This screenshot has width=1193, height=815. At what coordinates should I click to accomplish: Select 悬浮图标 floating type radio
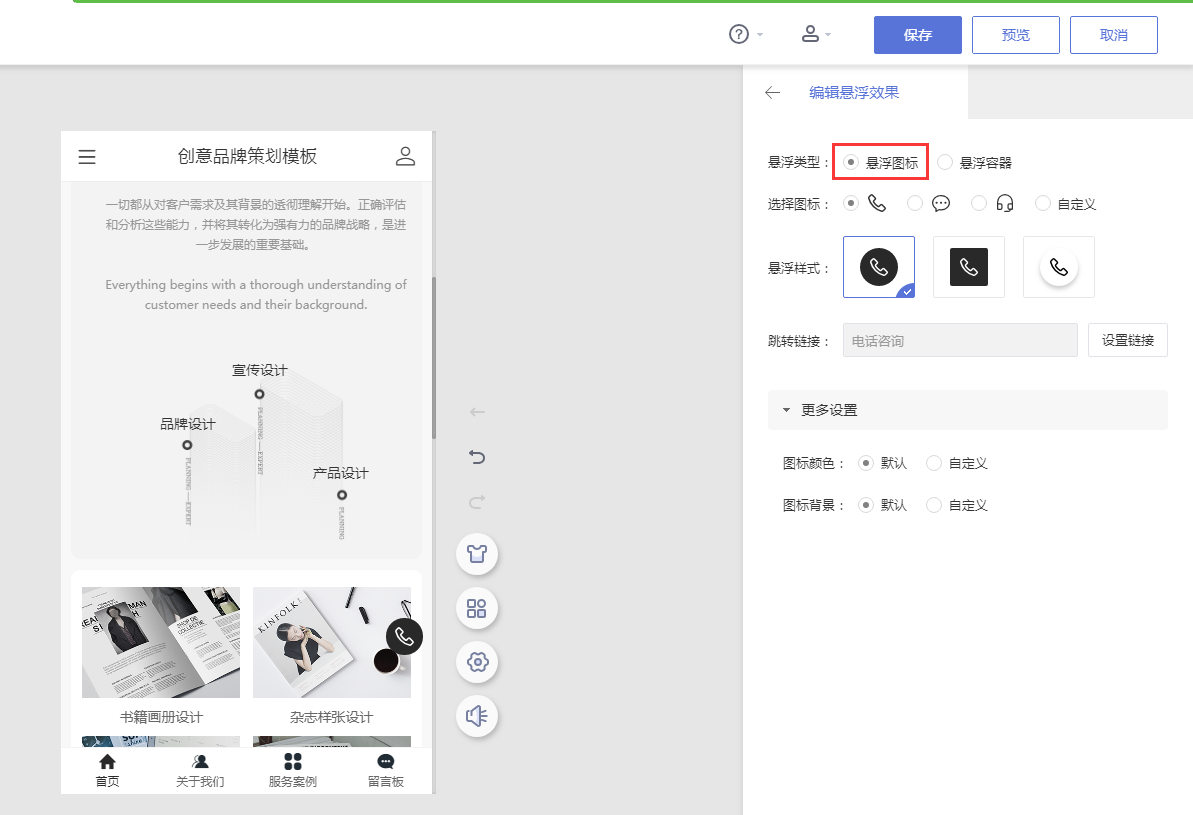point(851,162)
